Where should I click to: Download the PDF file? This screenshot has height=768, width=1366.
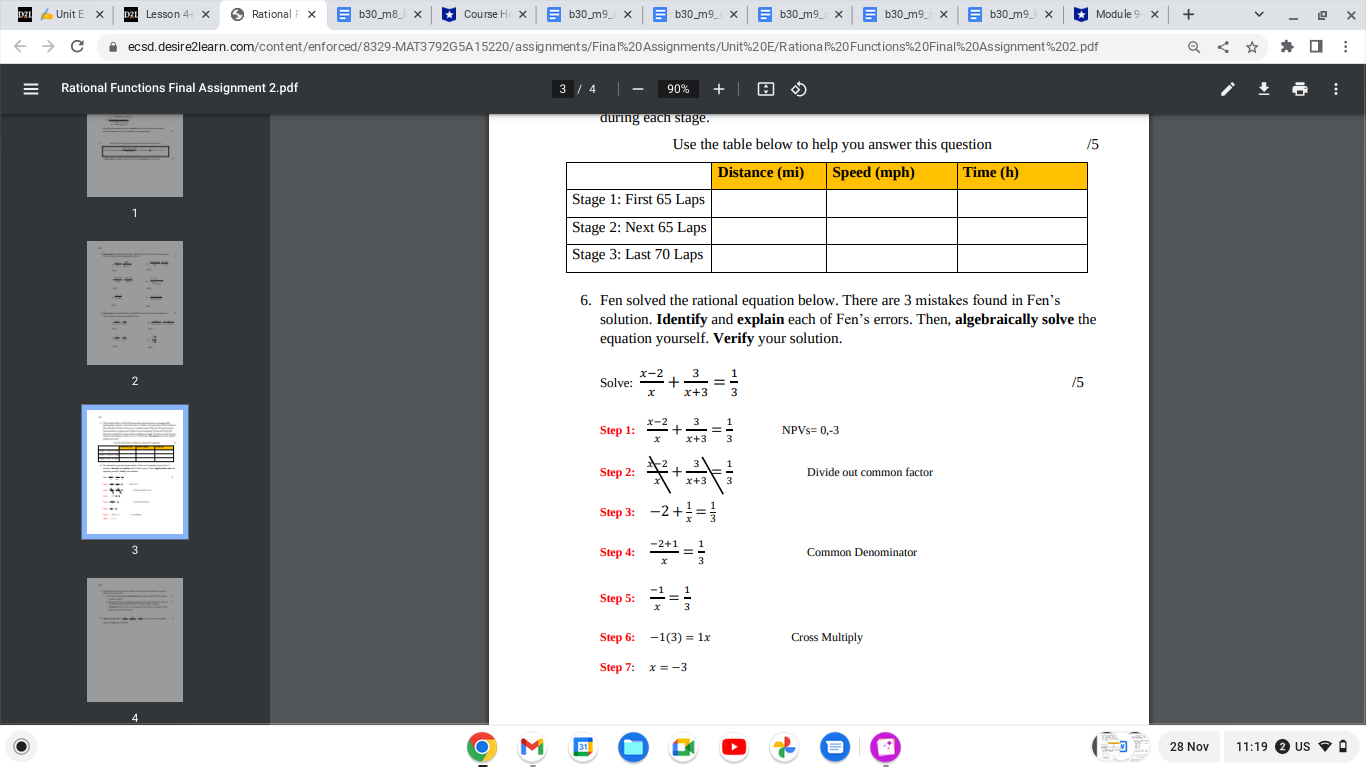point(1263,89)
